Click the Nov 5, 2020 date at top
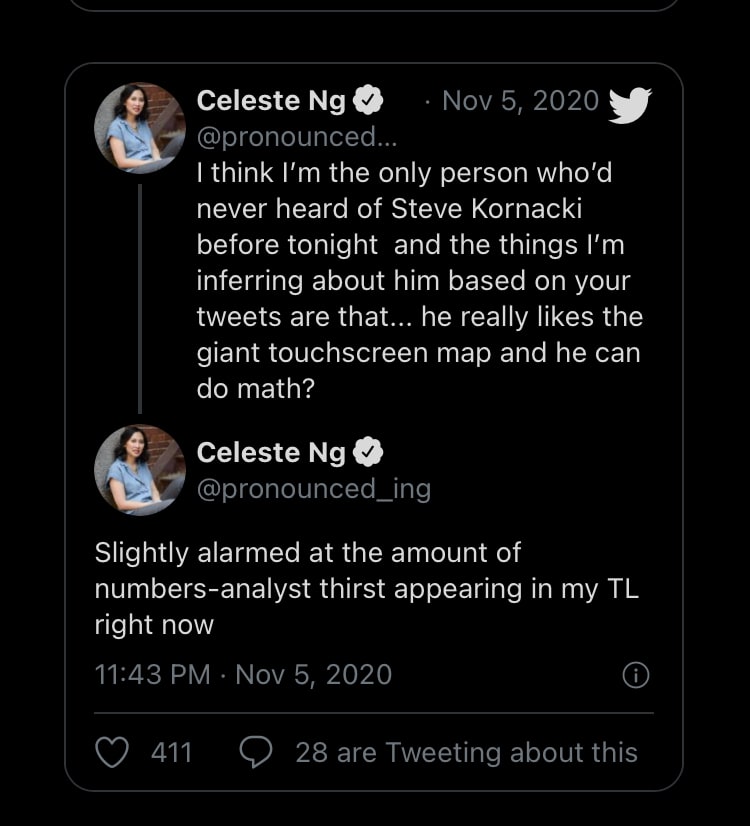750x826 pixels. (520, 101)
